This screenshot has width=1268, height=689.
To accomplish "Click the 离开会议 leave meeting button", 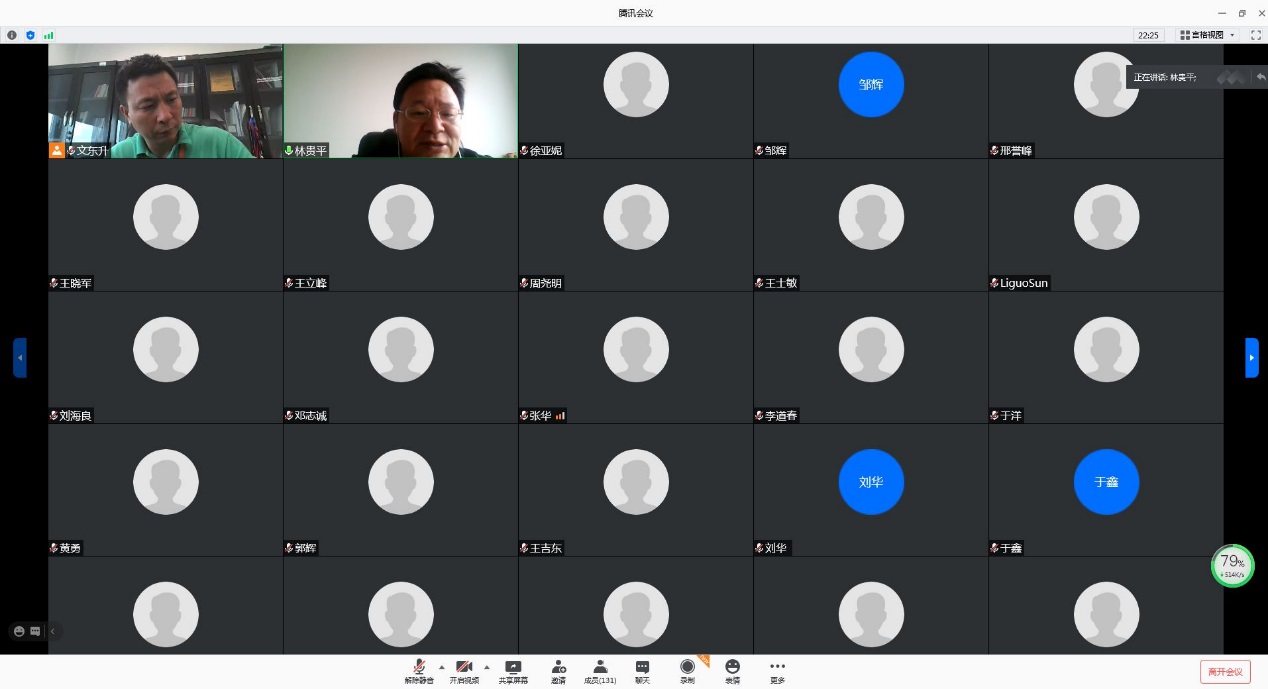I will 1225,671.
